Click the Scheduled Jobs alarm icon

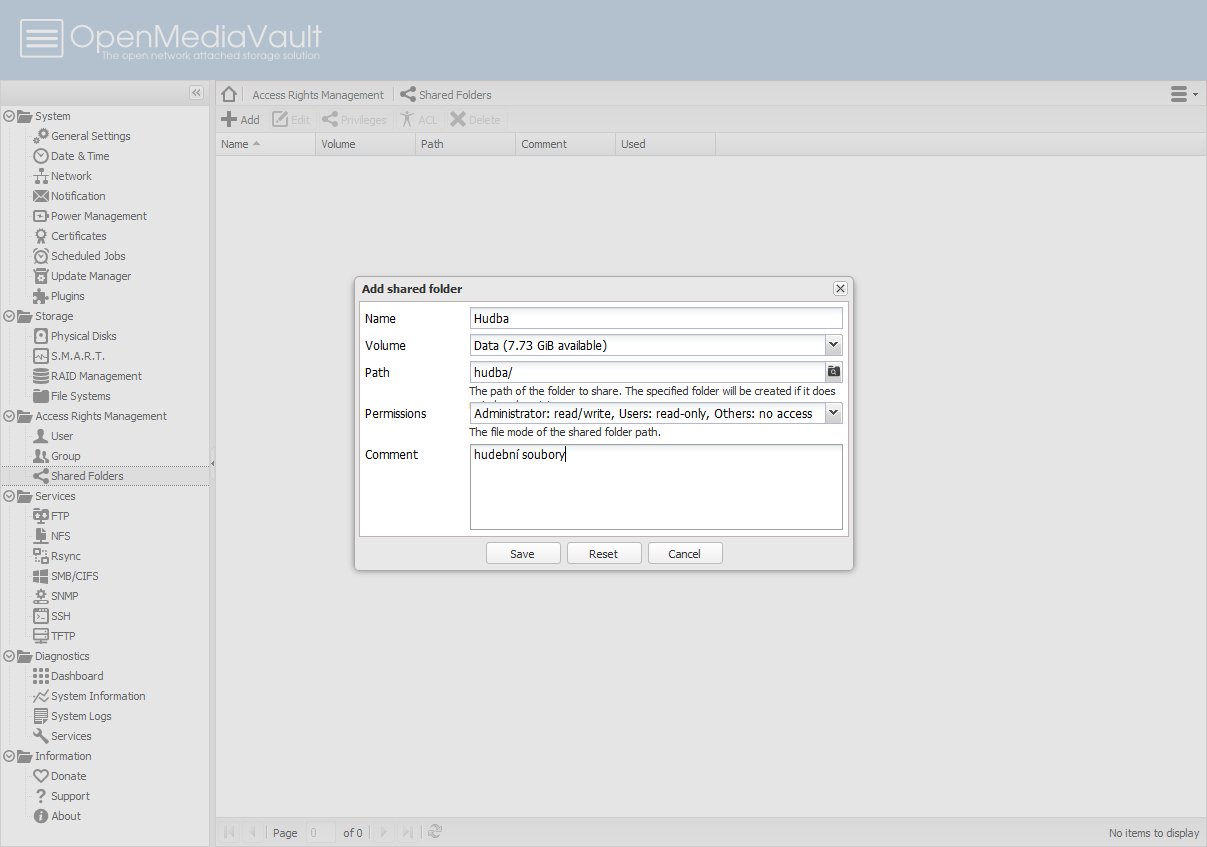pyautogui.click(x=41, y=256)
